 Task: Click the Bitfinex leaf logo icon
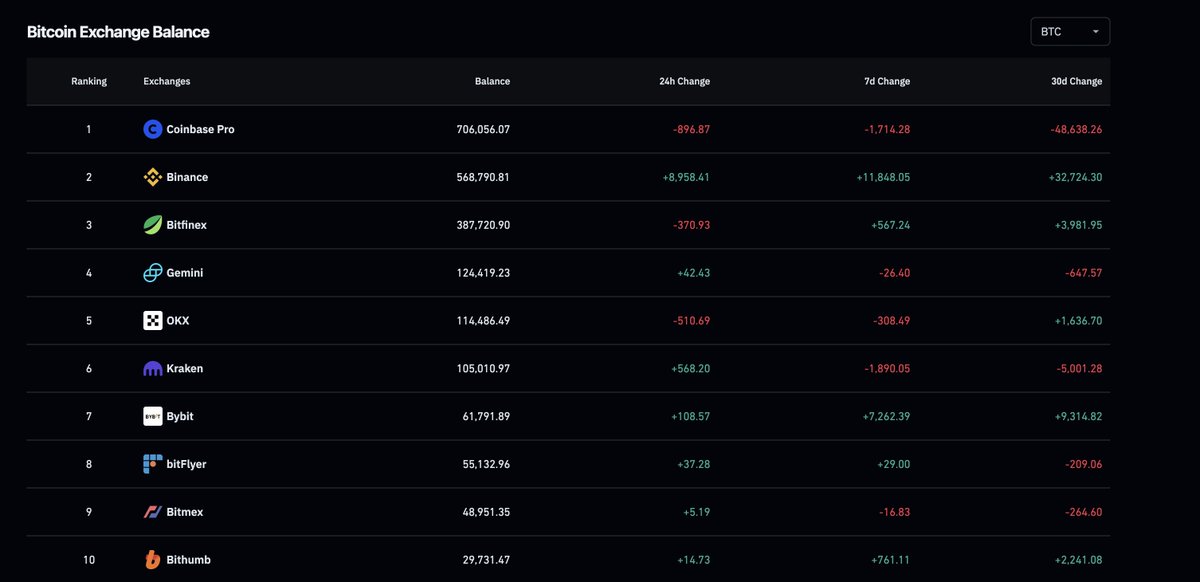coord(152,225)
